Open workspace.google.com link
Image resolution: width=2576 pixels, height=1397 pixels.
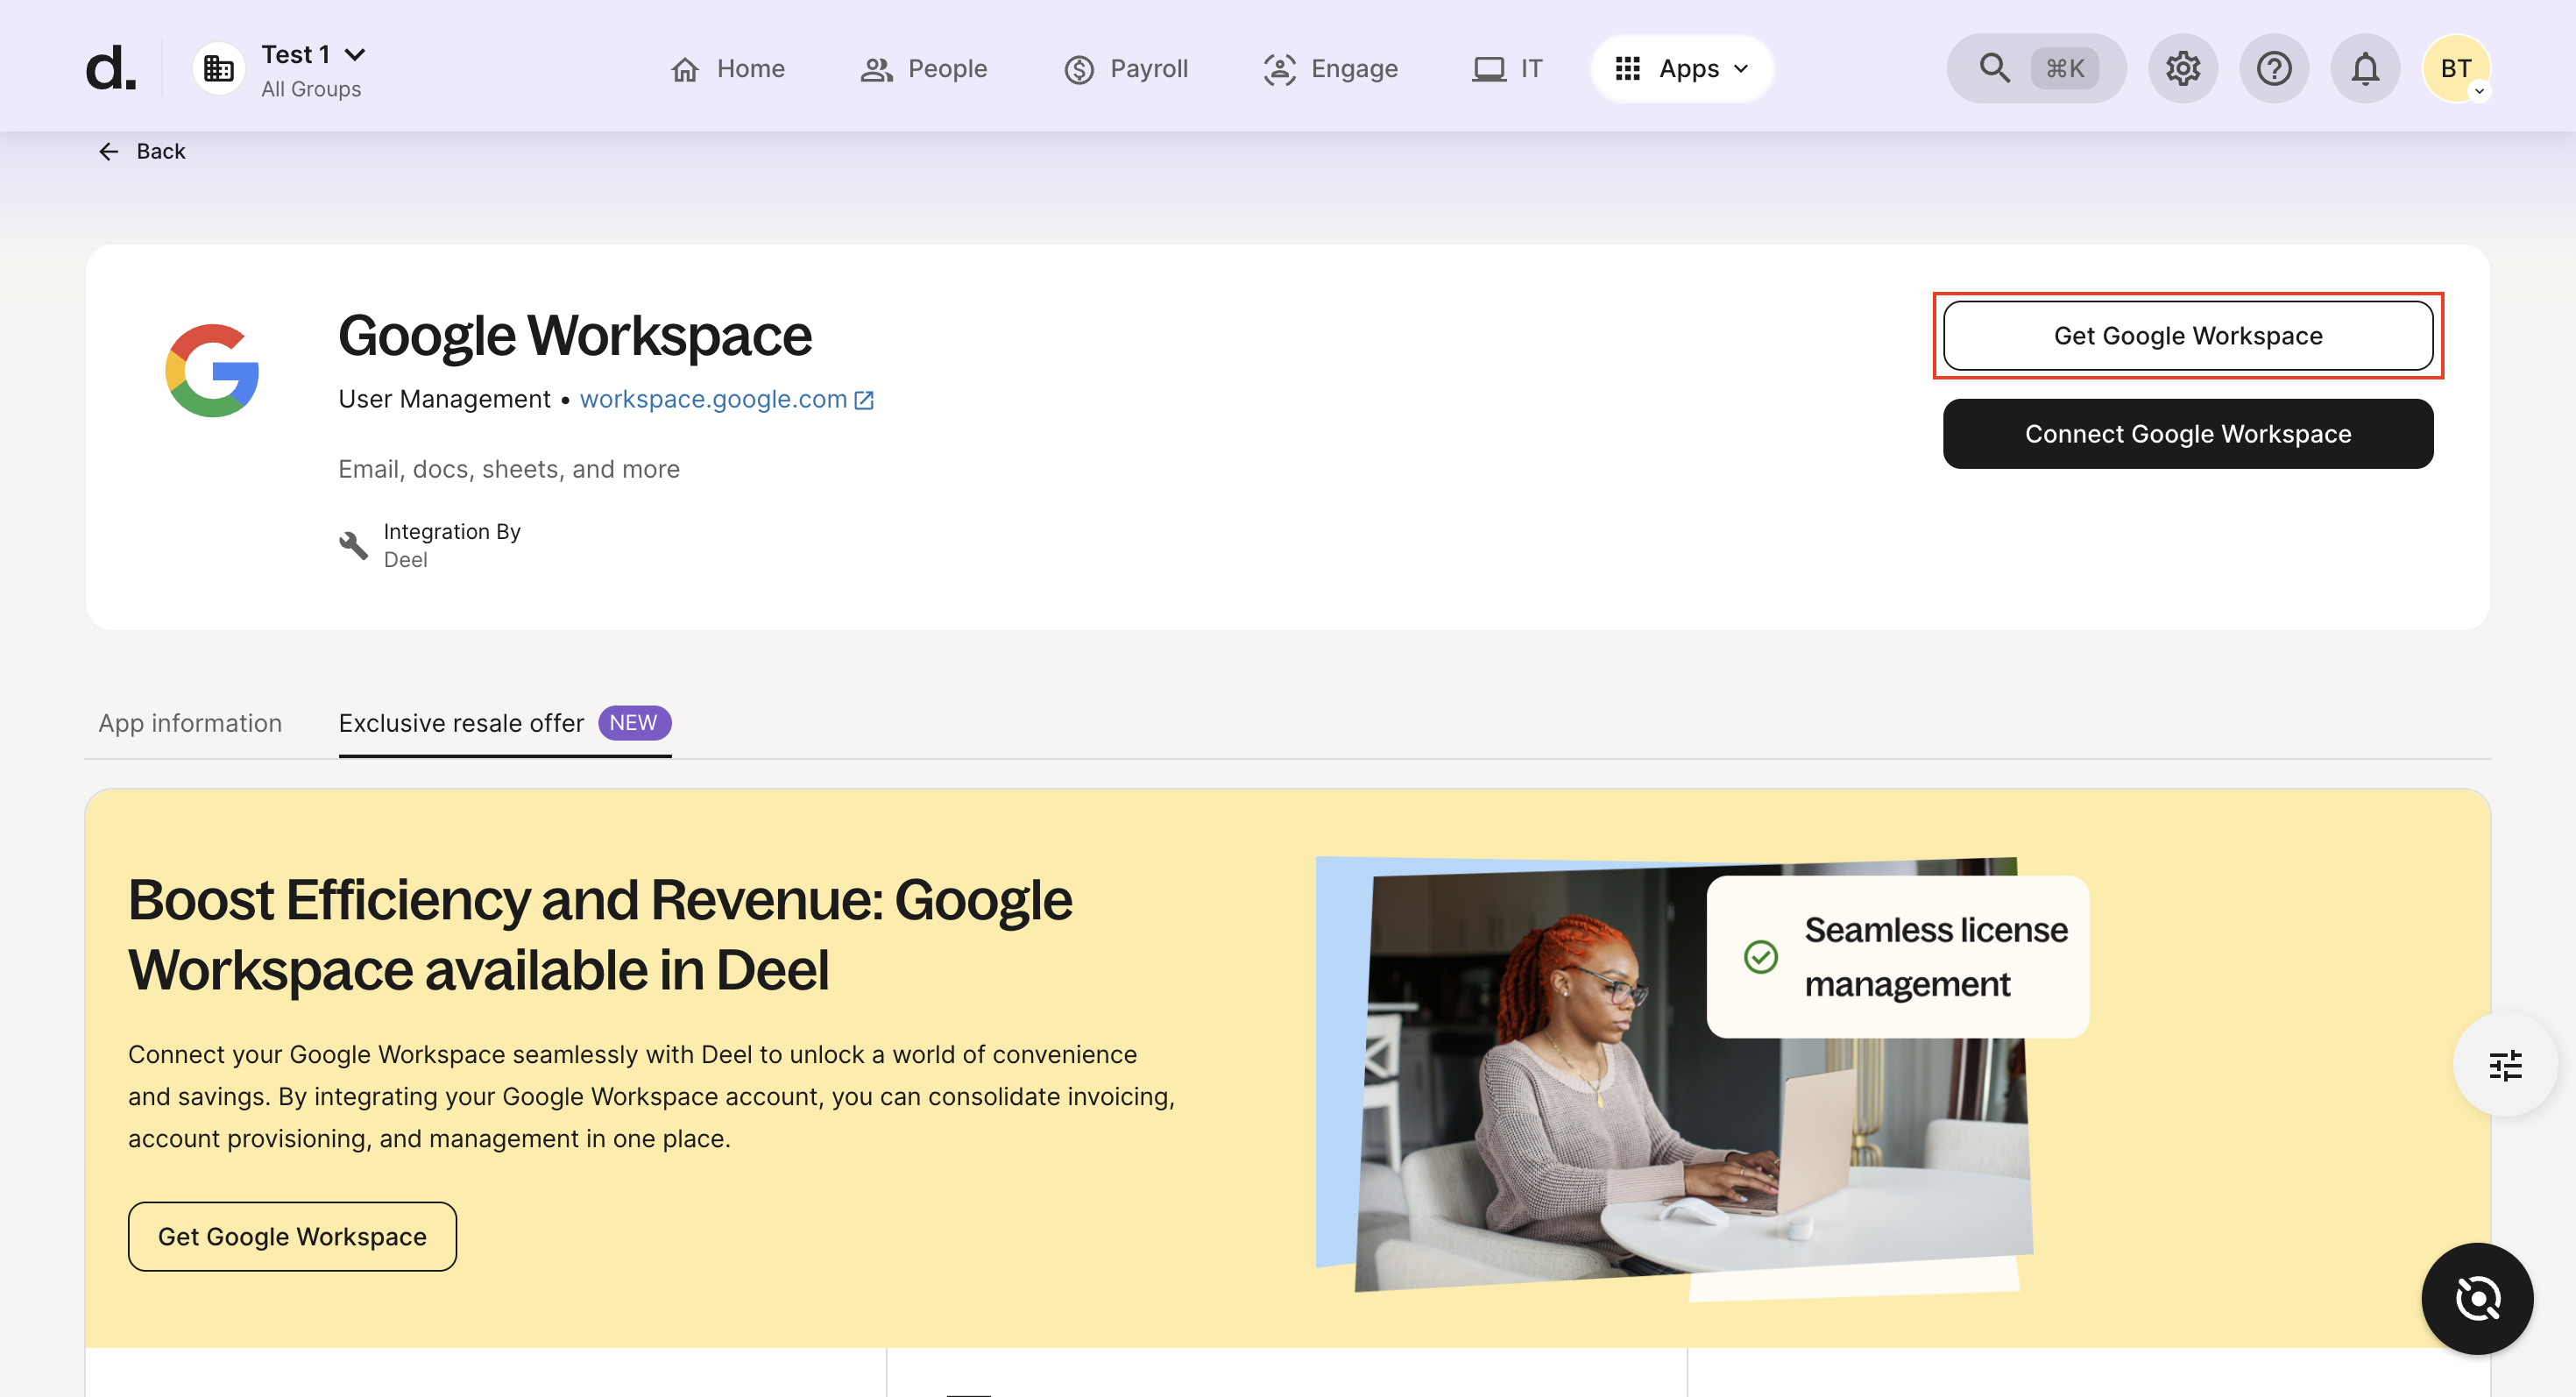pyautogui.click(x=713, y=399)
